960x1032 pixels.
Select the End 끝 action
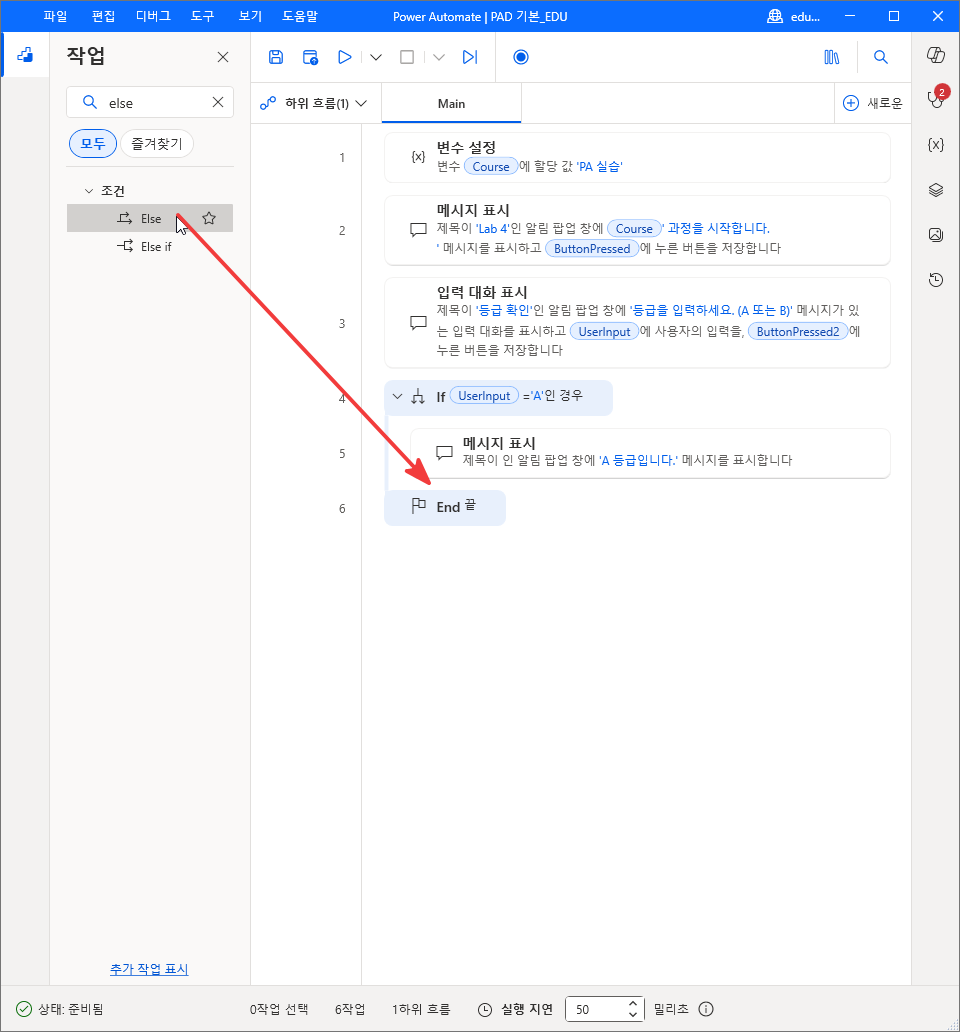(x=445, y=507)
